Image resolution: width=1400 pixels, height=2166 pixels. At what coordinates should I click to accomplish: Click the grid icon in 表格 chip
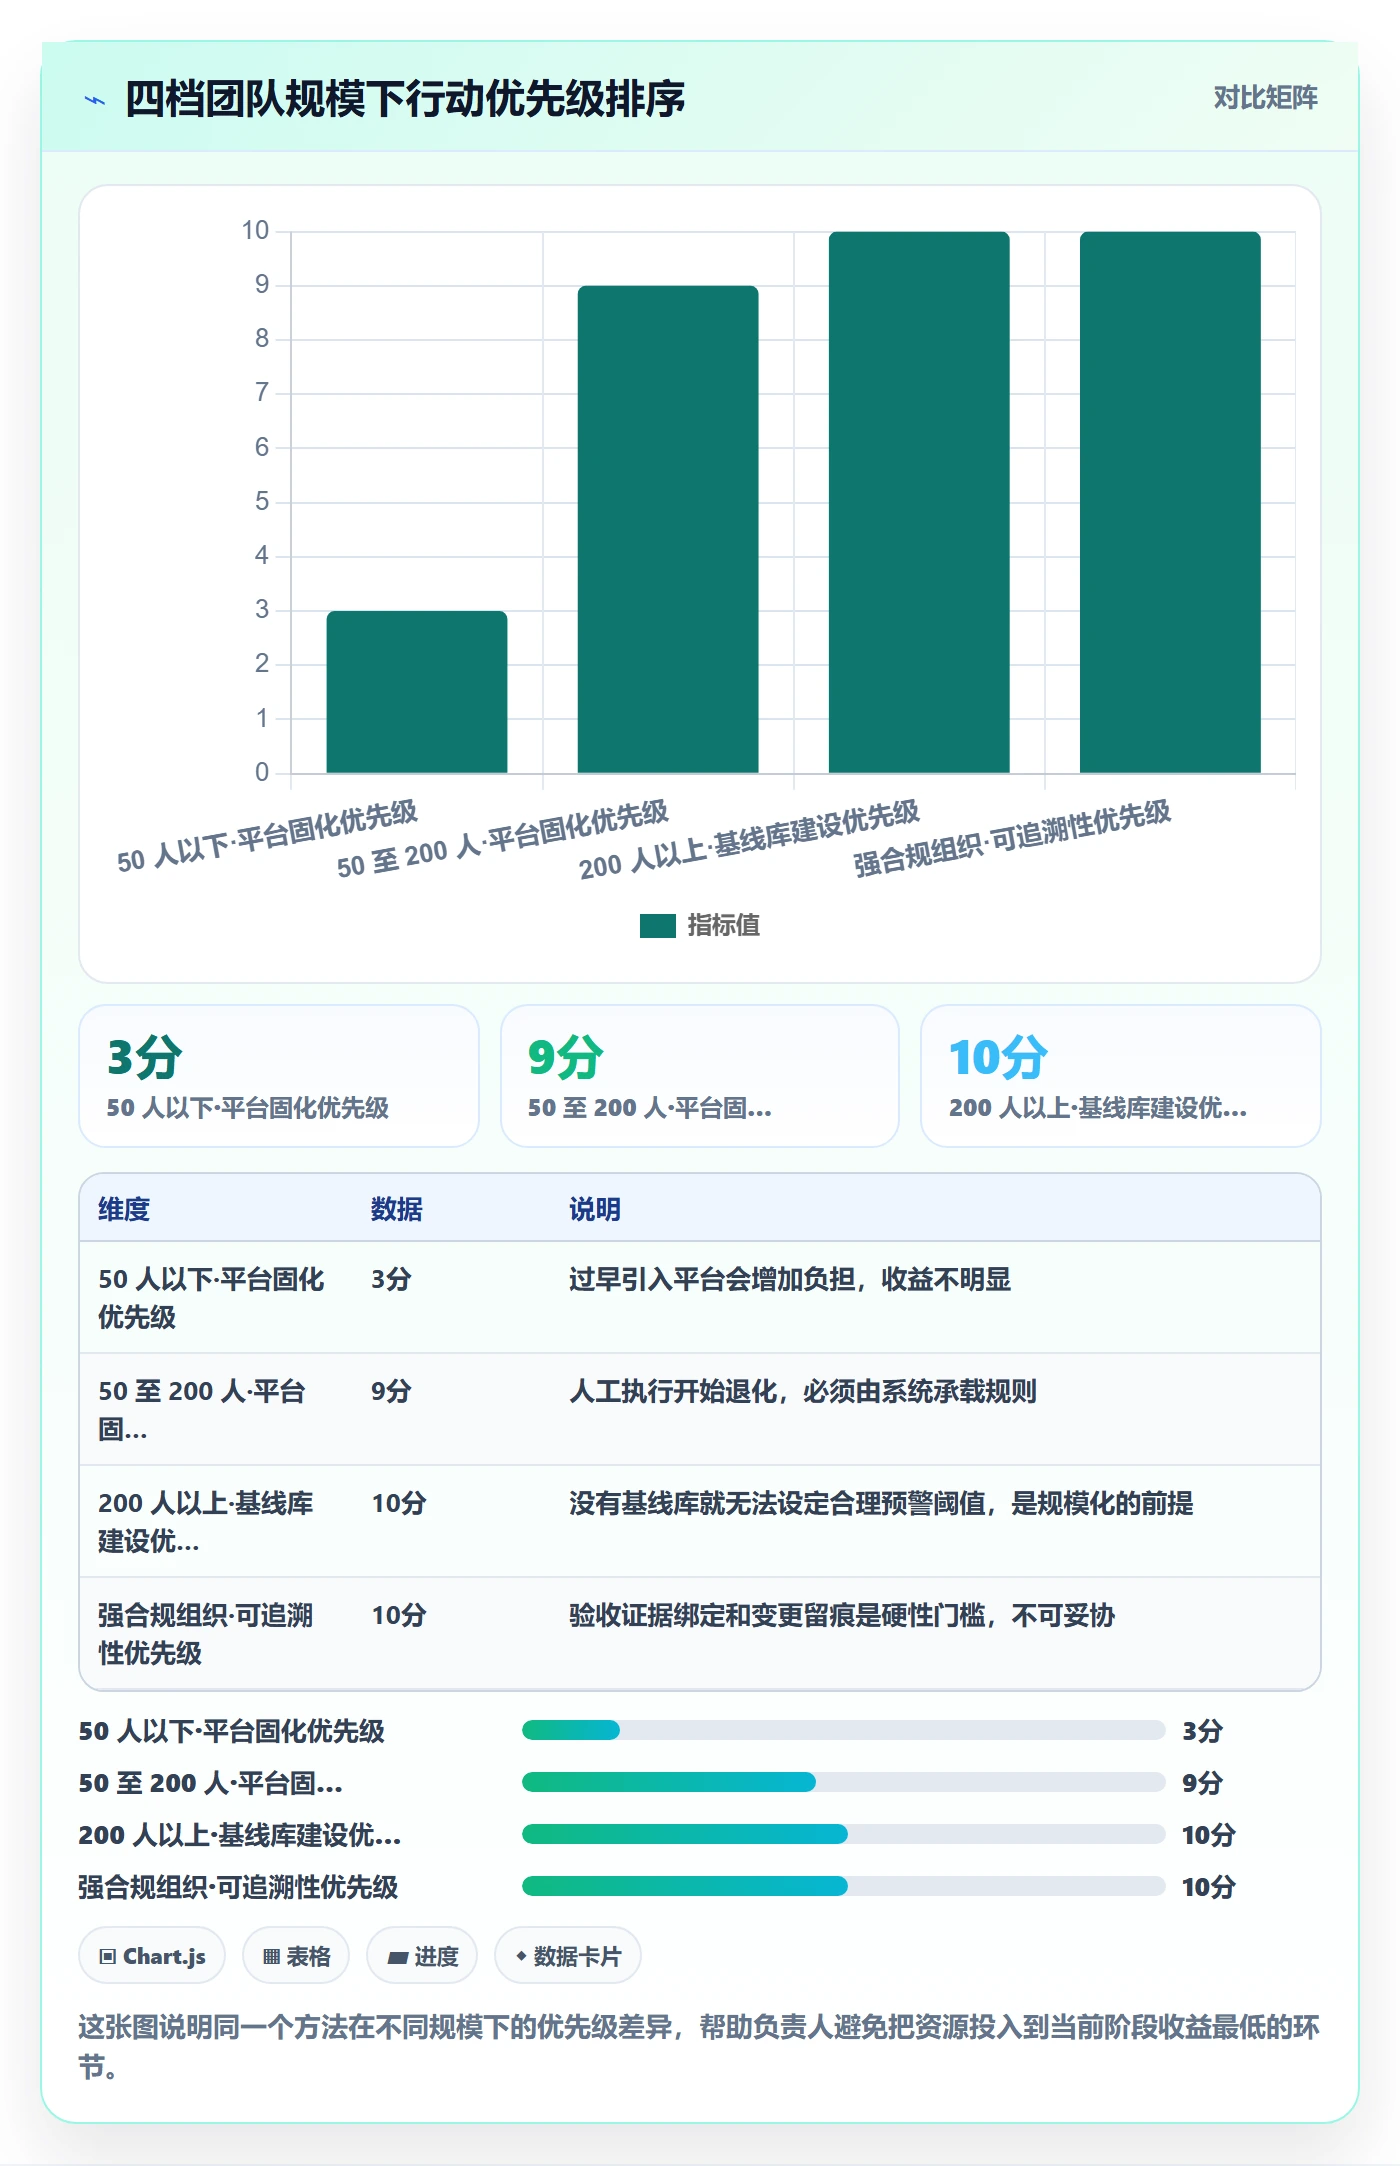click(x=271, y=1957)
